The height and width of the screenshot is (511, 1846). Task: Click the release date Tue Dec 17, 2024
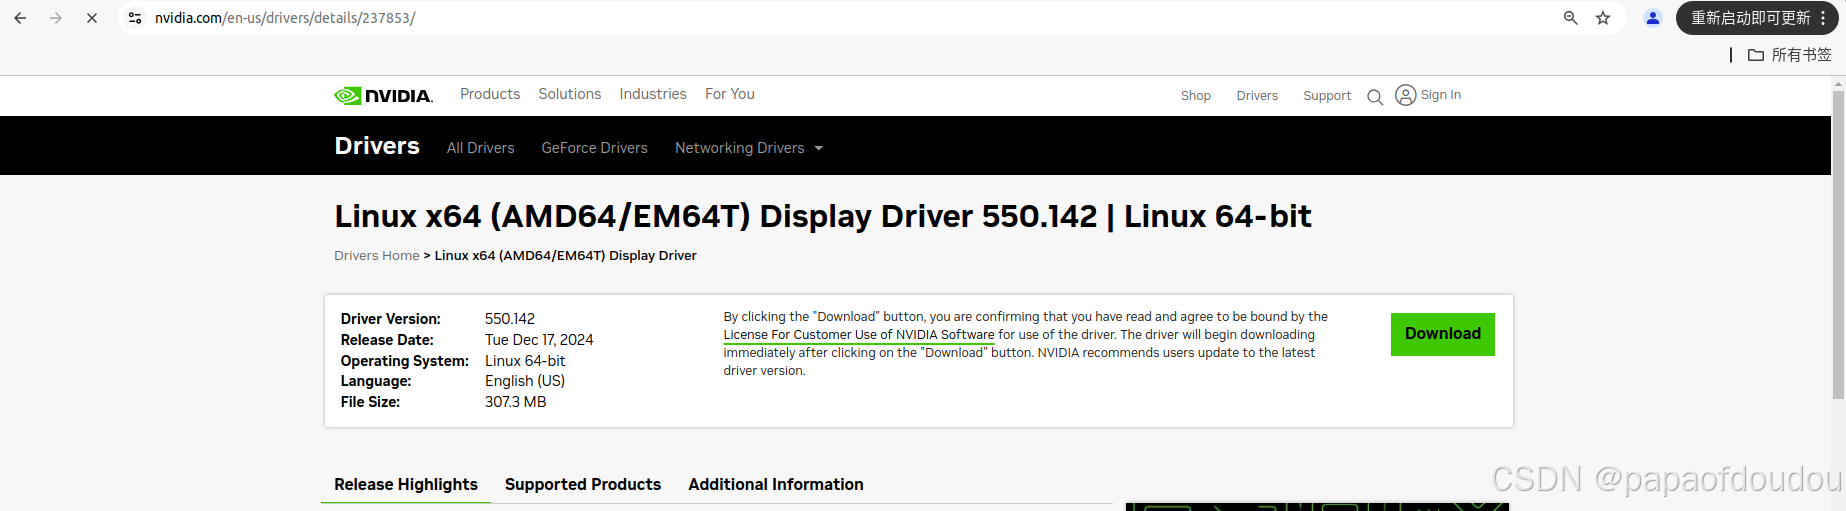tap(539, 340)
